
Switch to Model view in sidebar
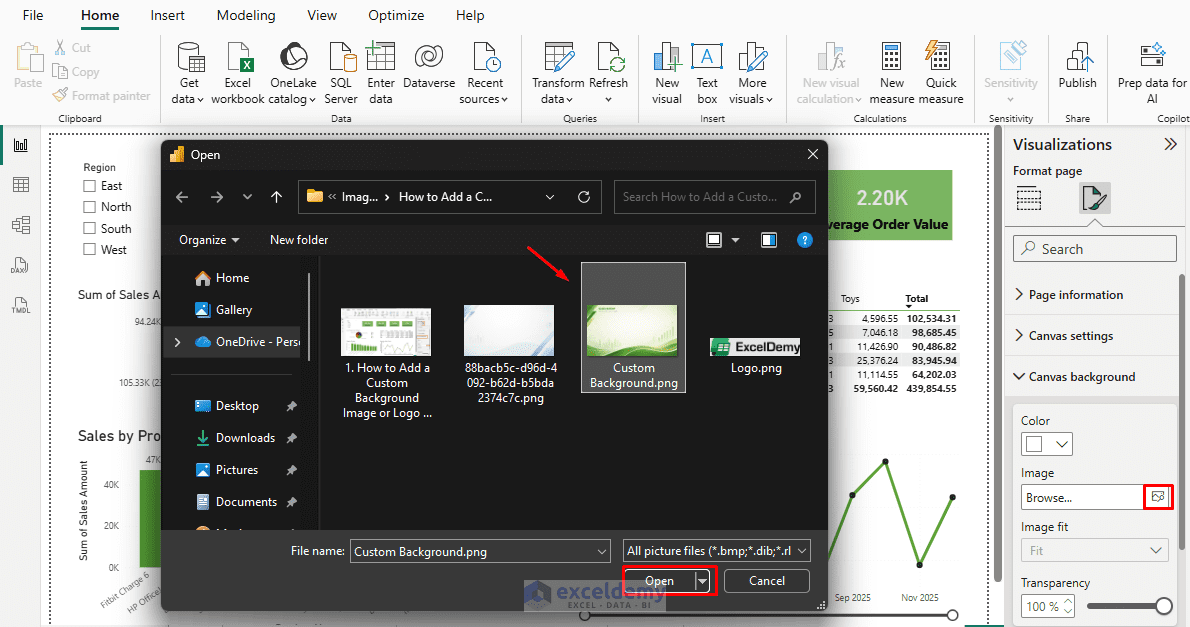coord(20,225)
